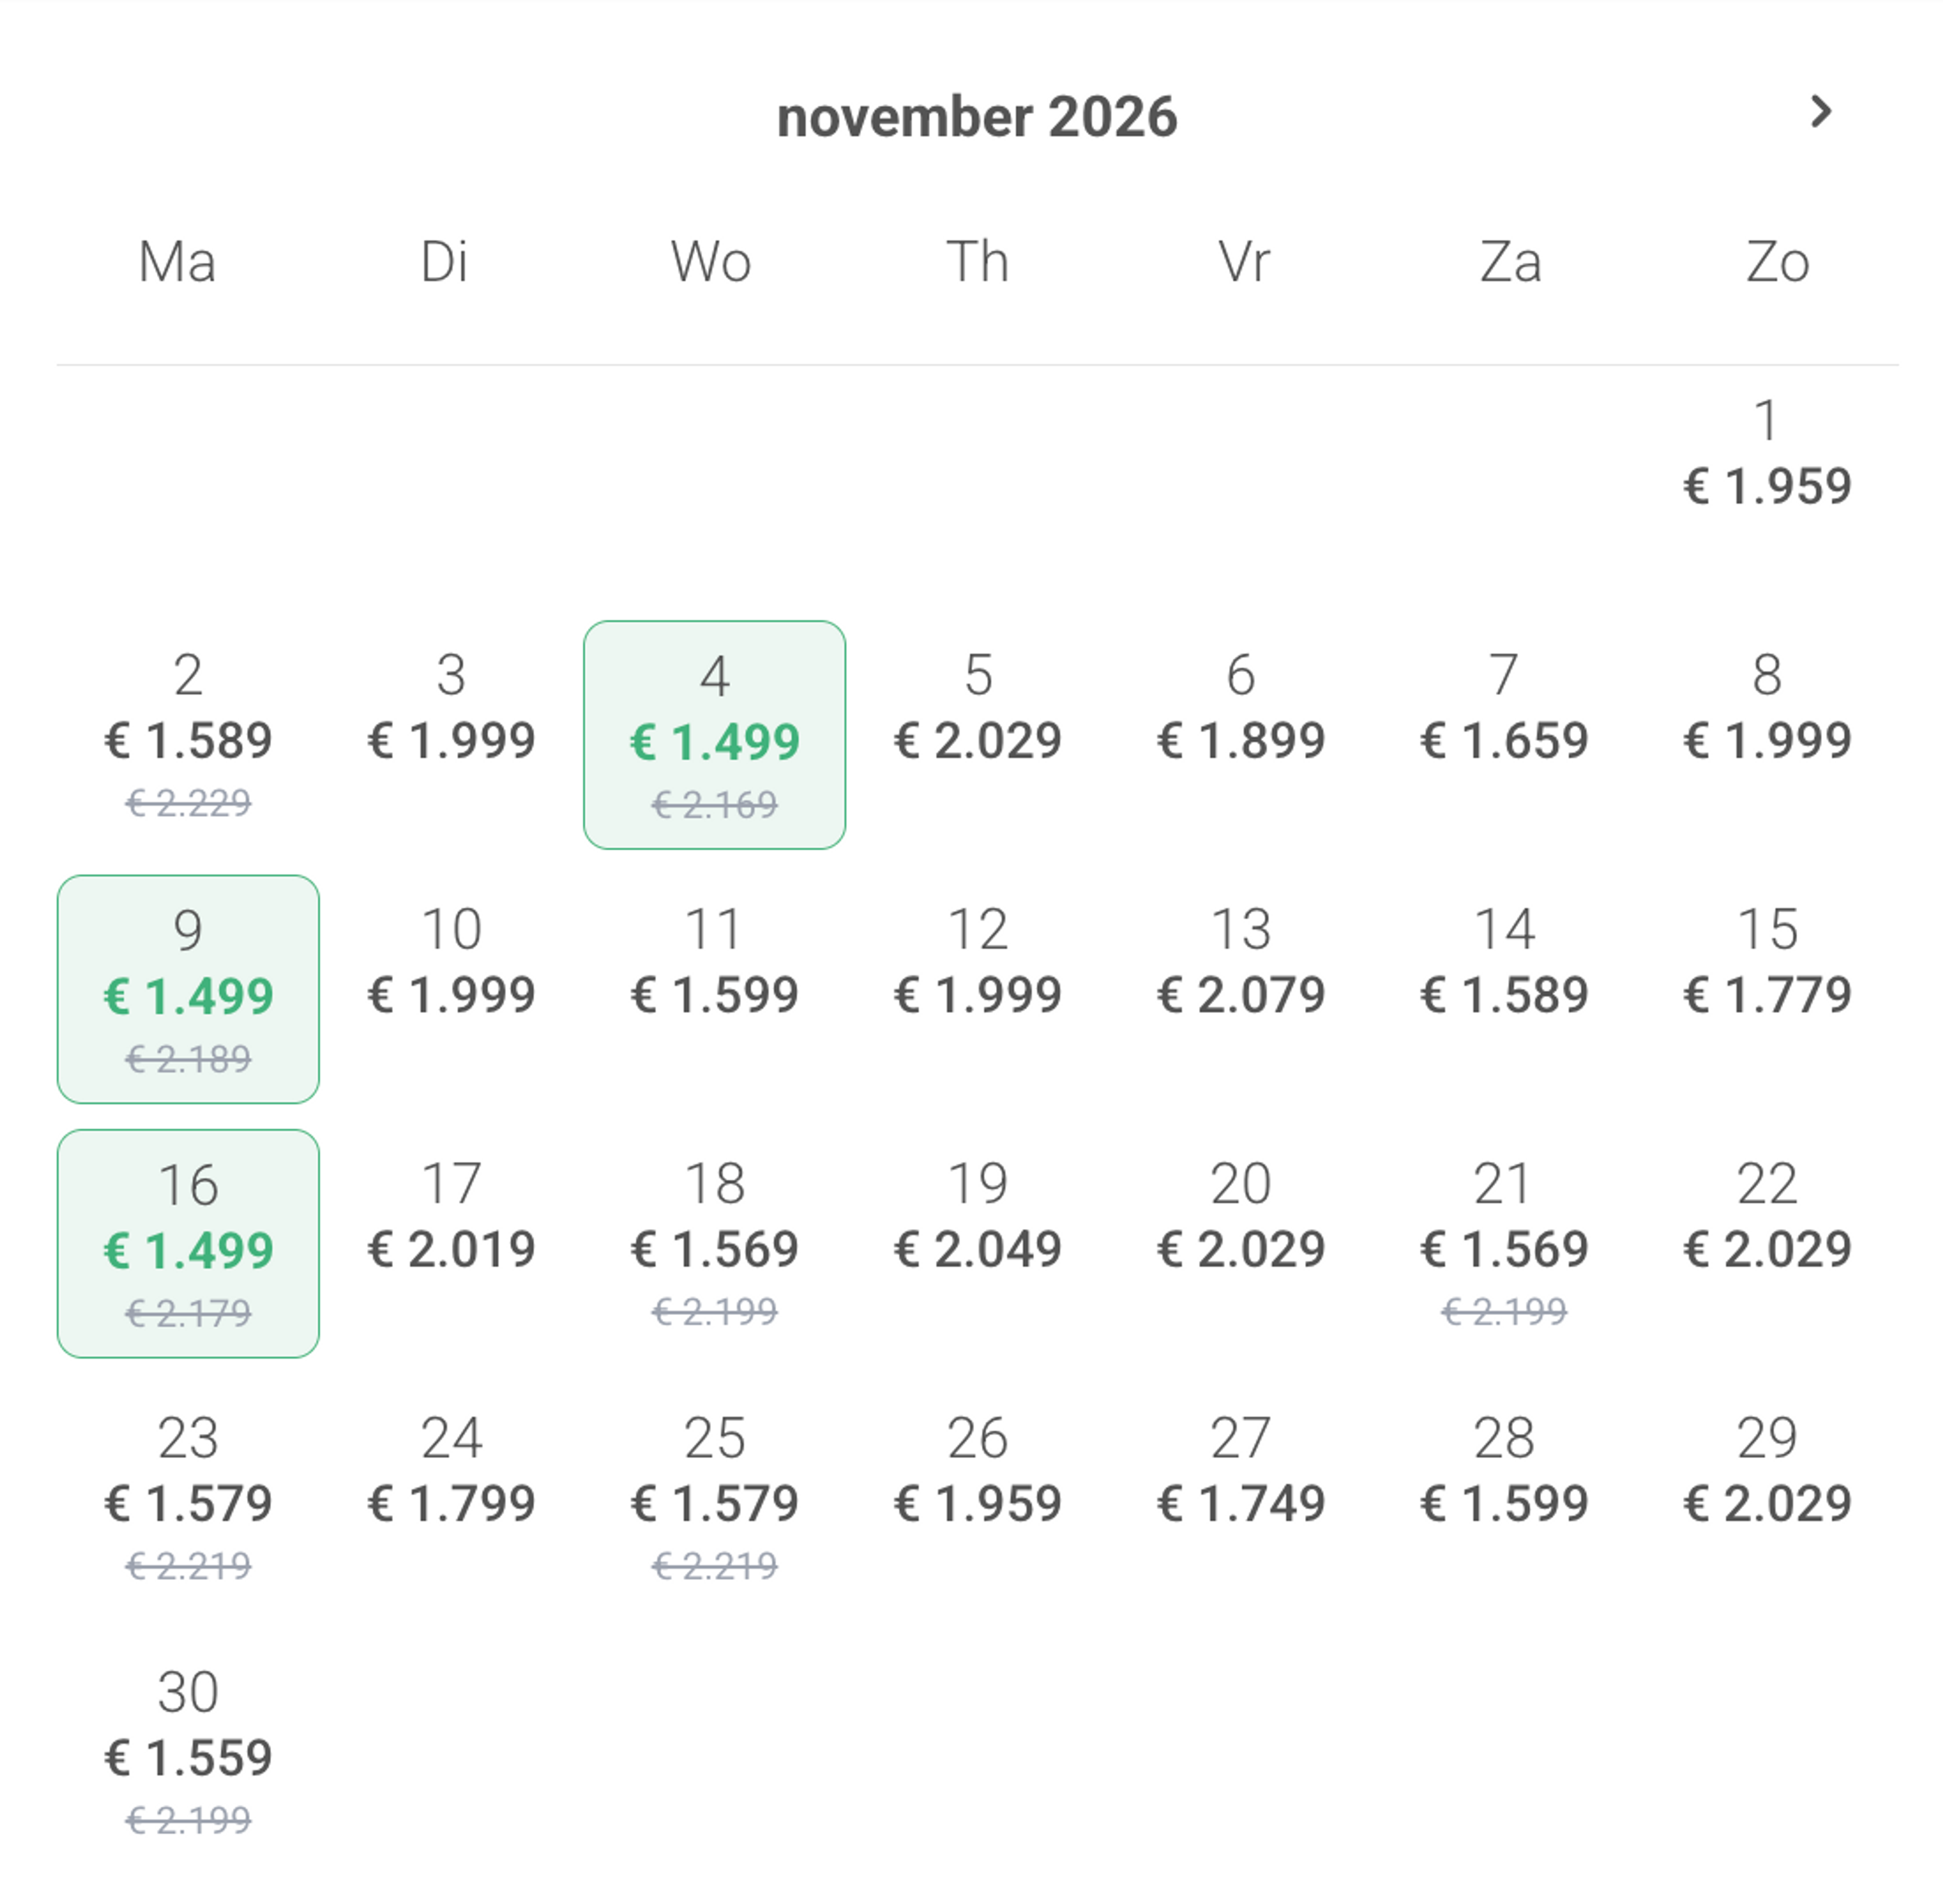Choose November 2 at € 1.589
Screen dimensions: 1943x1904
click(188, 735)
